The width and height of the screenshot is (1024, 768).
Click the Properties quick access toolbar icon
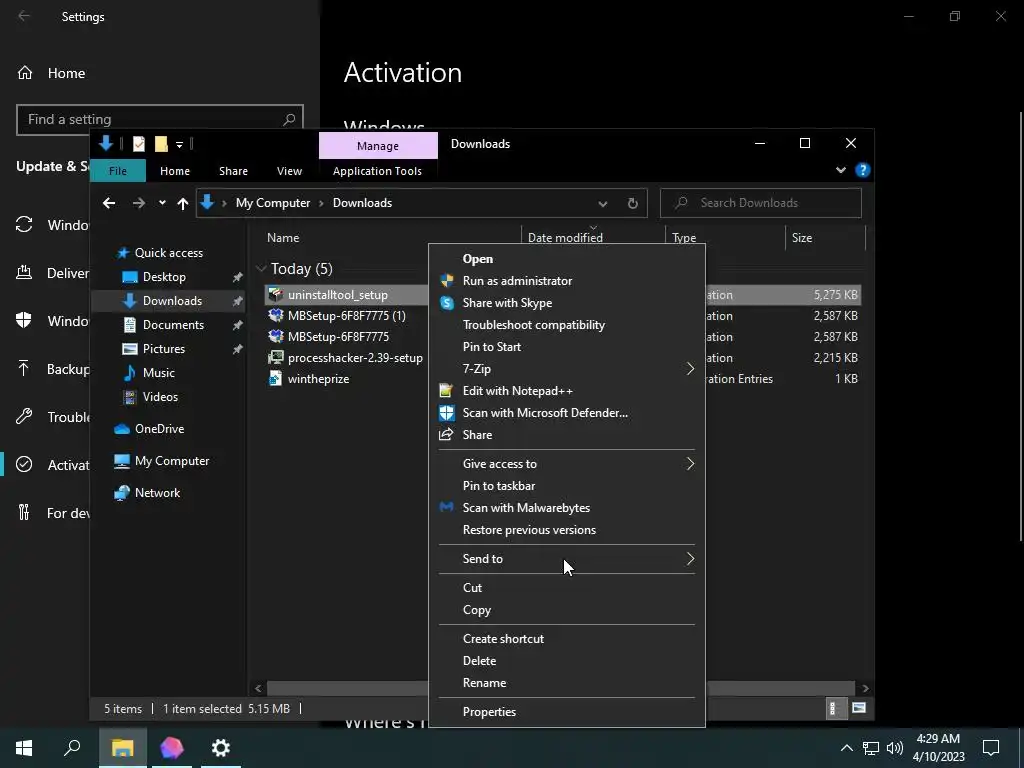[138, 144]
